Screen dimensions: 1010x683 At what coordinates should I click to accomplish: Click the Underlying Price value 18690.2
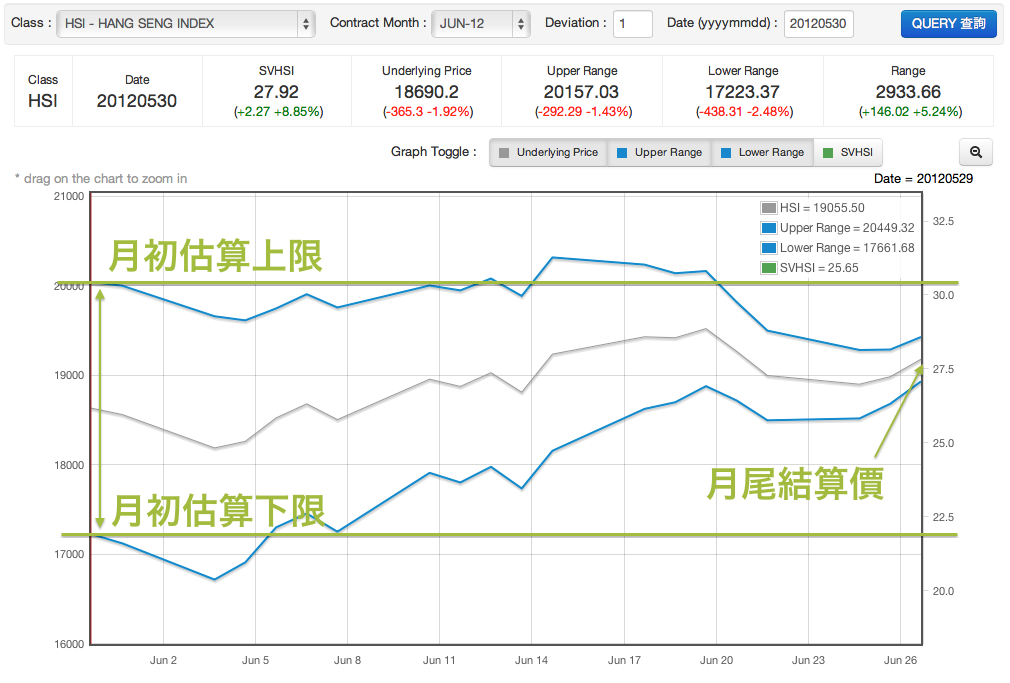426,92
